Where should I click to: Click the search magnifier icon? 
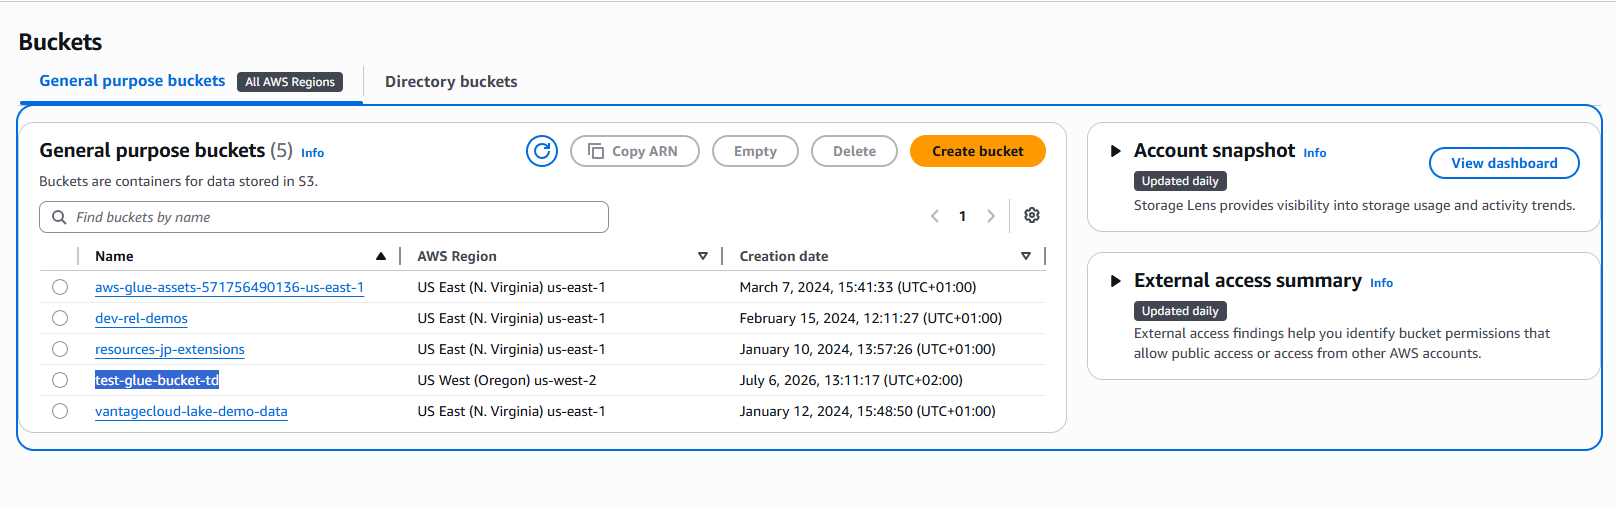tap(59, 217)
